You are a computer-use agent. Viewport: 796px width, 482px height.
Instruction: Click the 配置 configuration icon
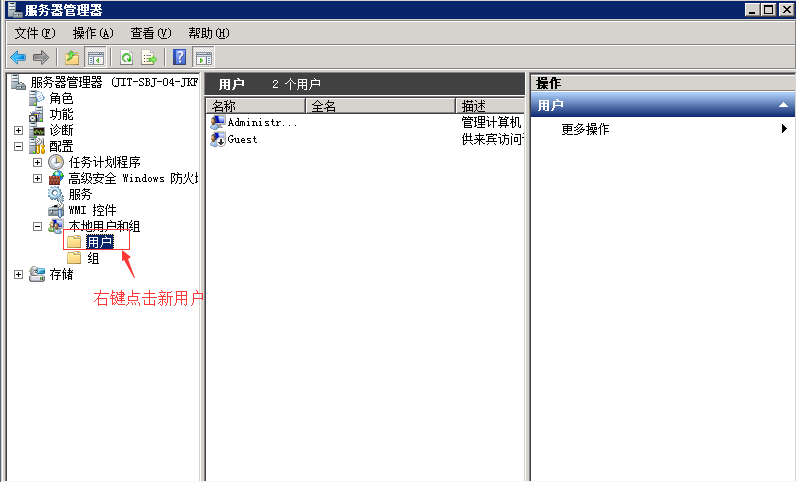click(37, 146)
